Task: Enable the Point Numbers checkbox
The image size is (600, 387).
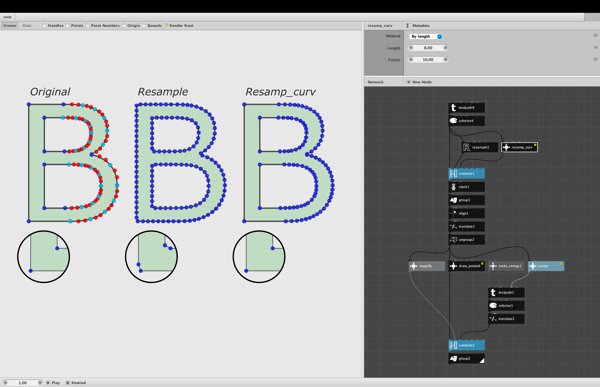Action: [88, 26]
